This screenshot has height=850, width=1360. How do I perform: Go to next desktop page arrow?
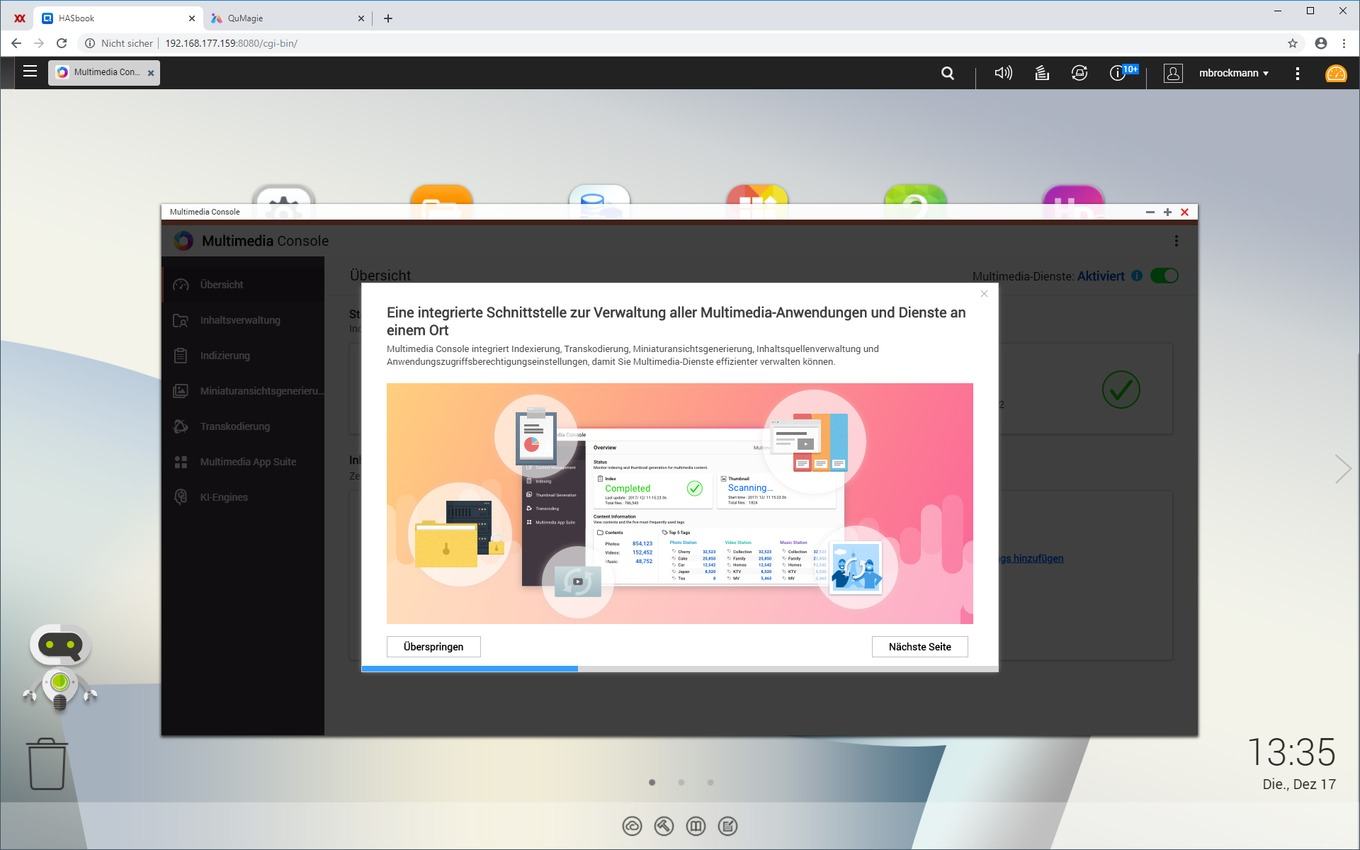point(1342,468)
